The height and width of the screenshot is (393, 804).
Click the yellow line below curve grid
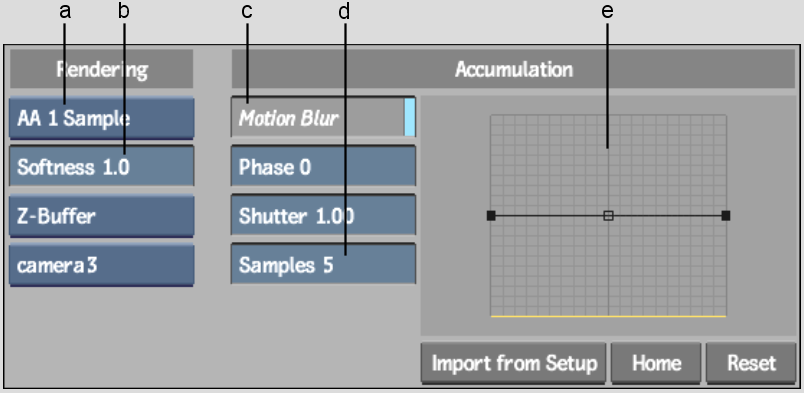click(608, 317)
